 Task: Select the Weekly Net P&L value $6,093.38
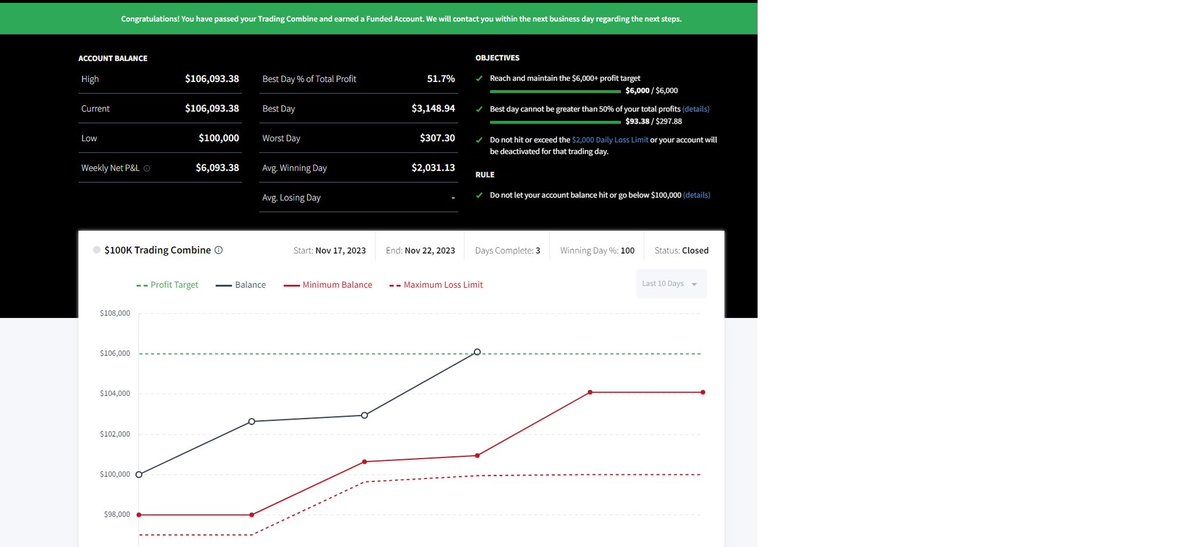tap(217, 168)
